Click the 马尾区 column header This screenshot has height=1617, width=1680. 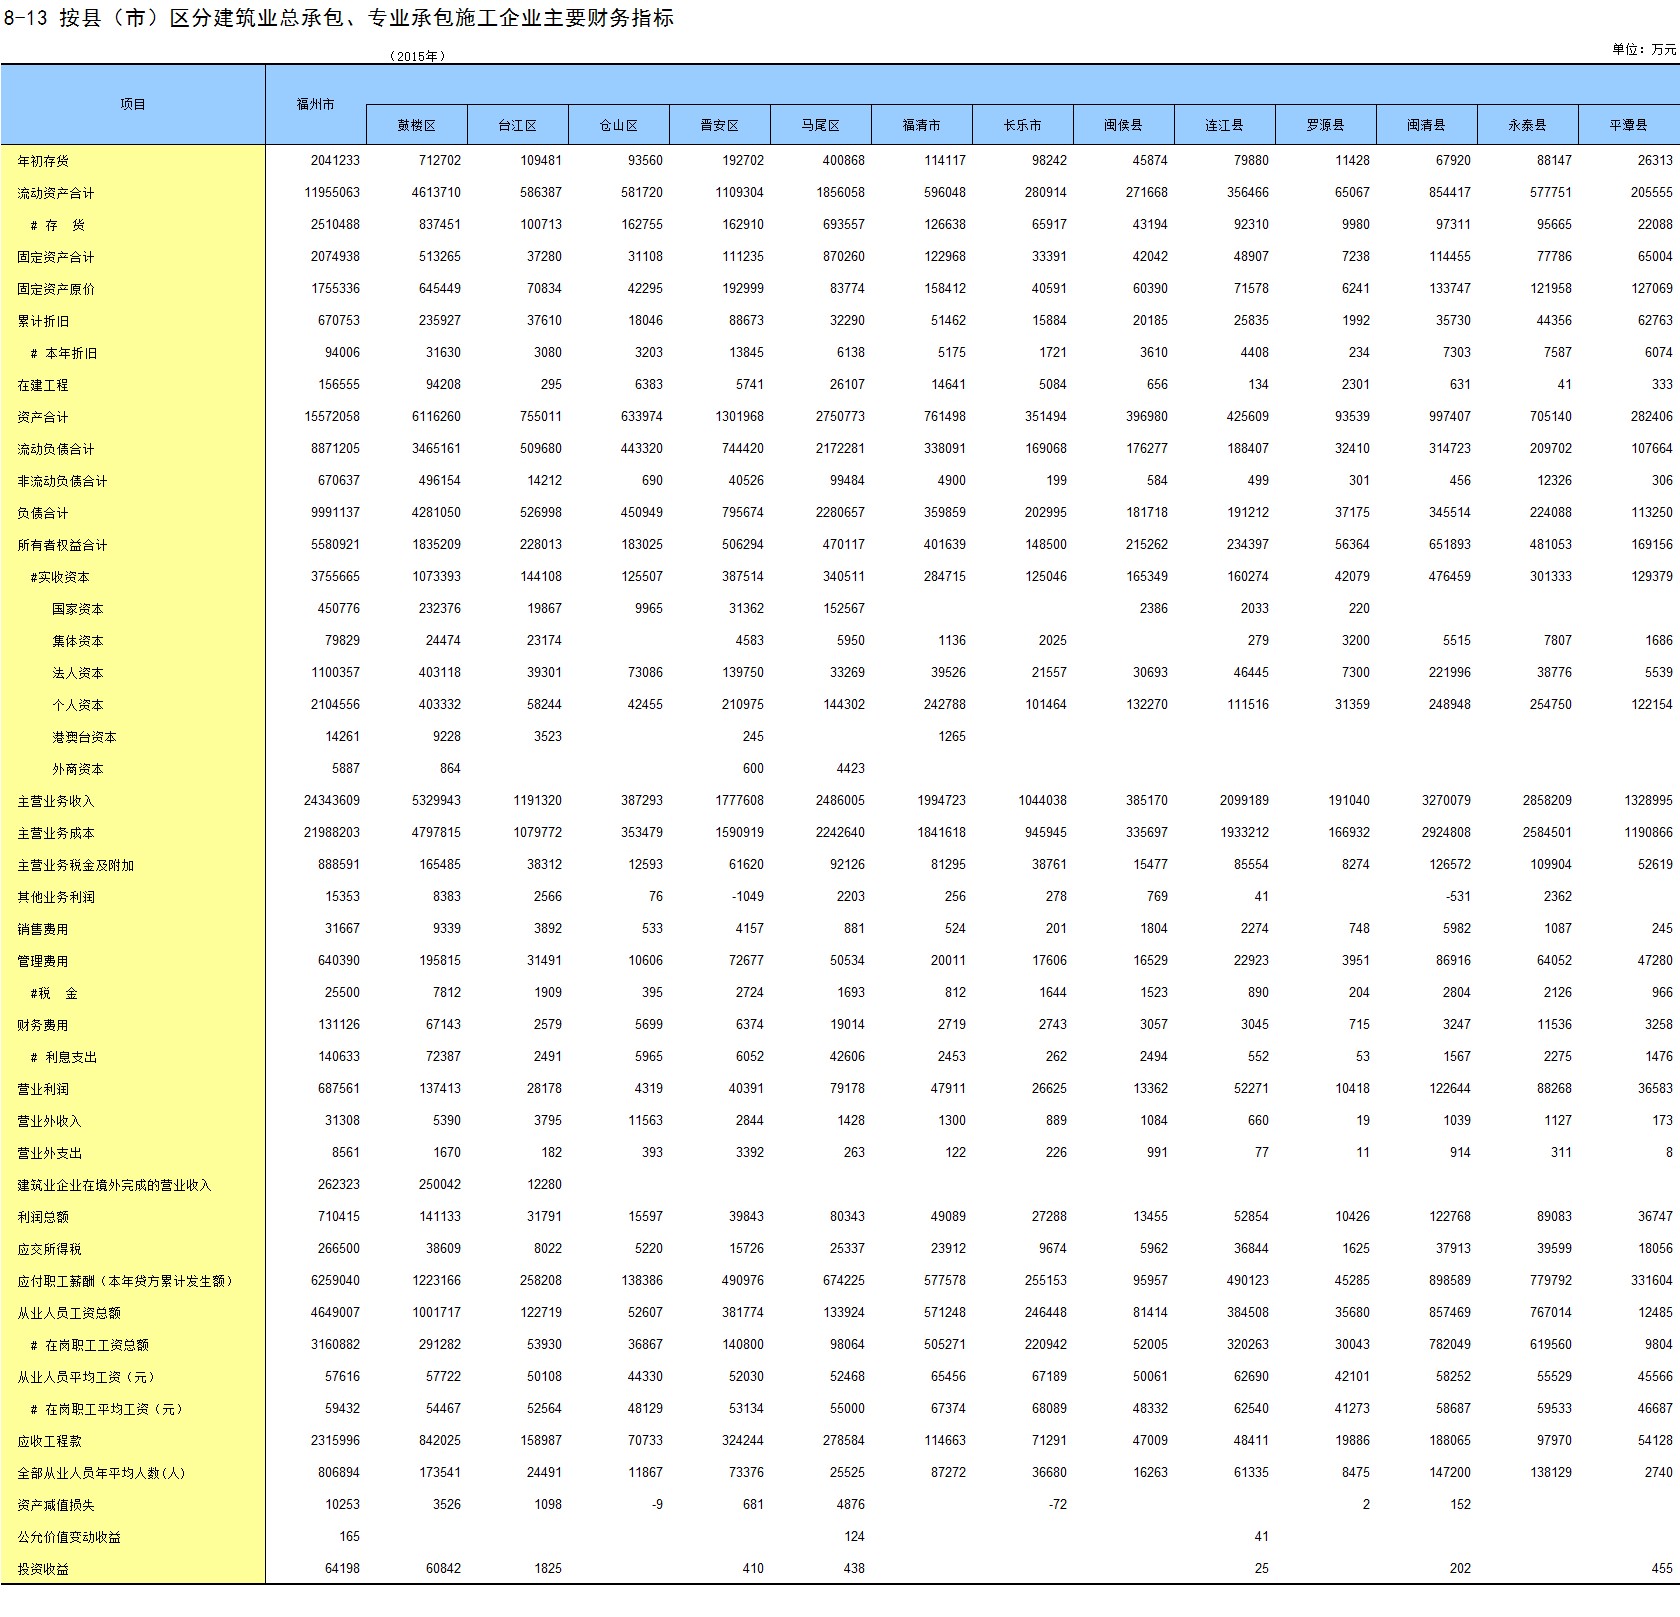point(820,125)
